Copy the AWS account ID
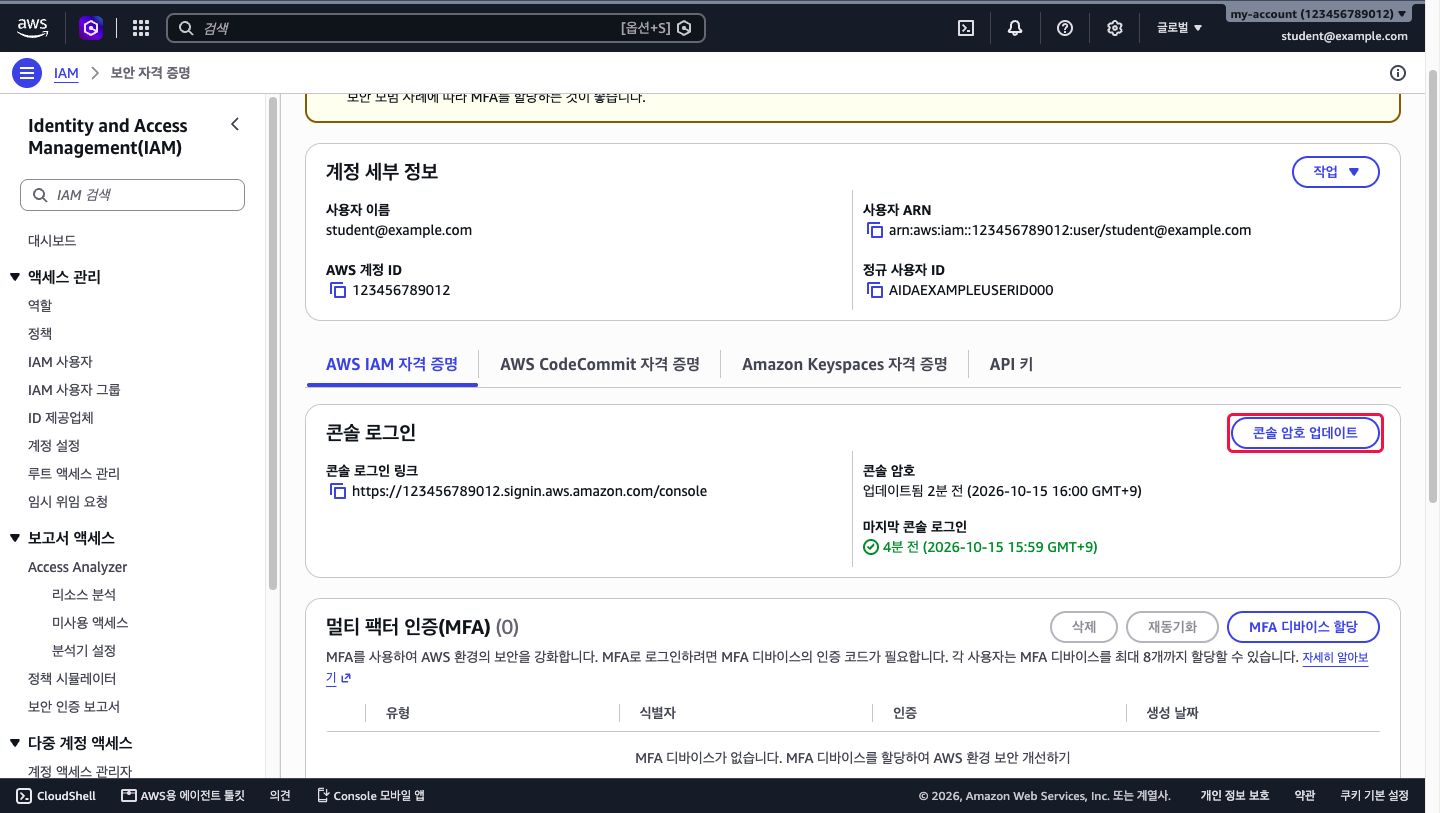The height and width of the screenshot is (813, 1440). tap(338, 290)
